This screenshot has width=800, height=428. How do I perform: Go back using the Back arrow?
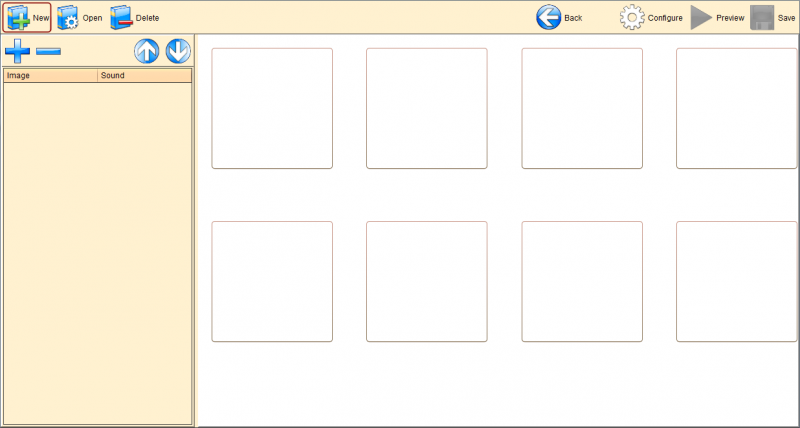(548, 18)
